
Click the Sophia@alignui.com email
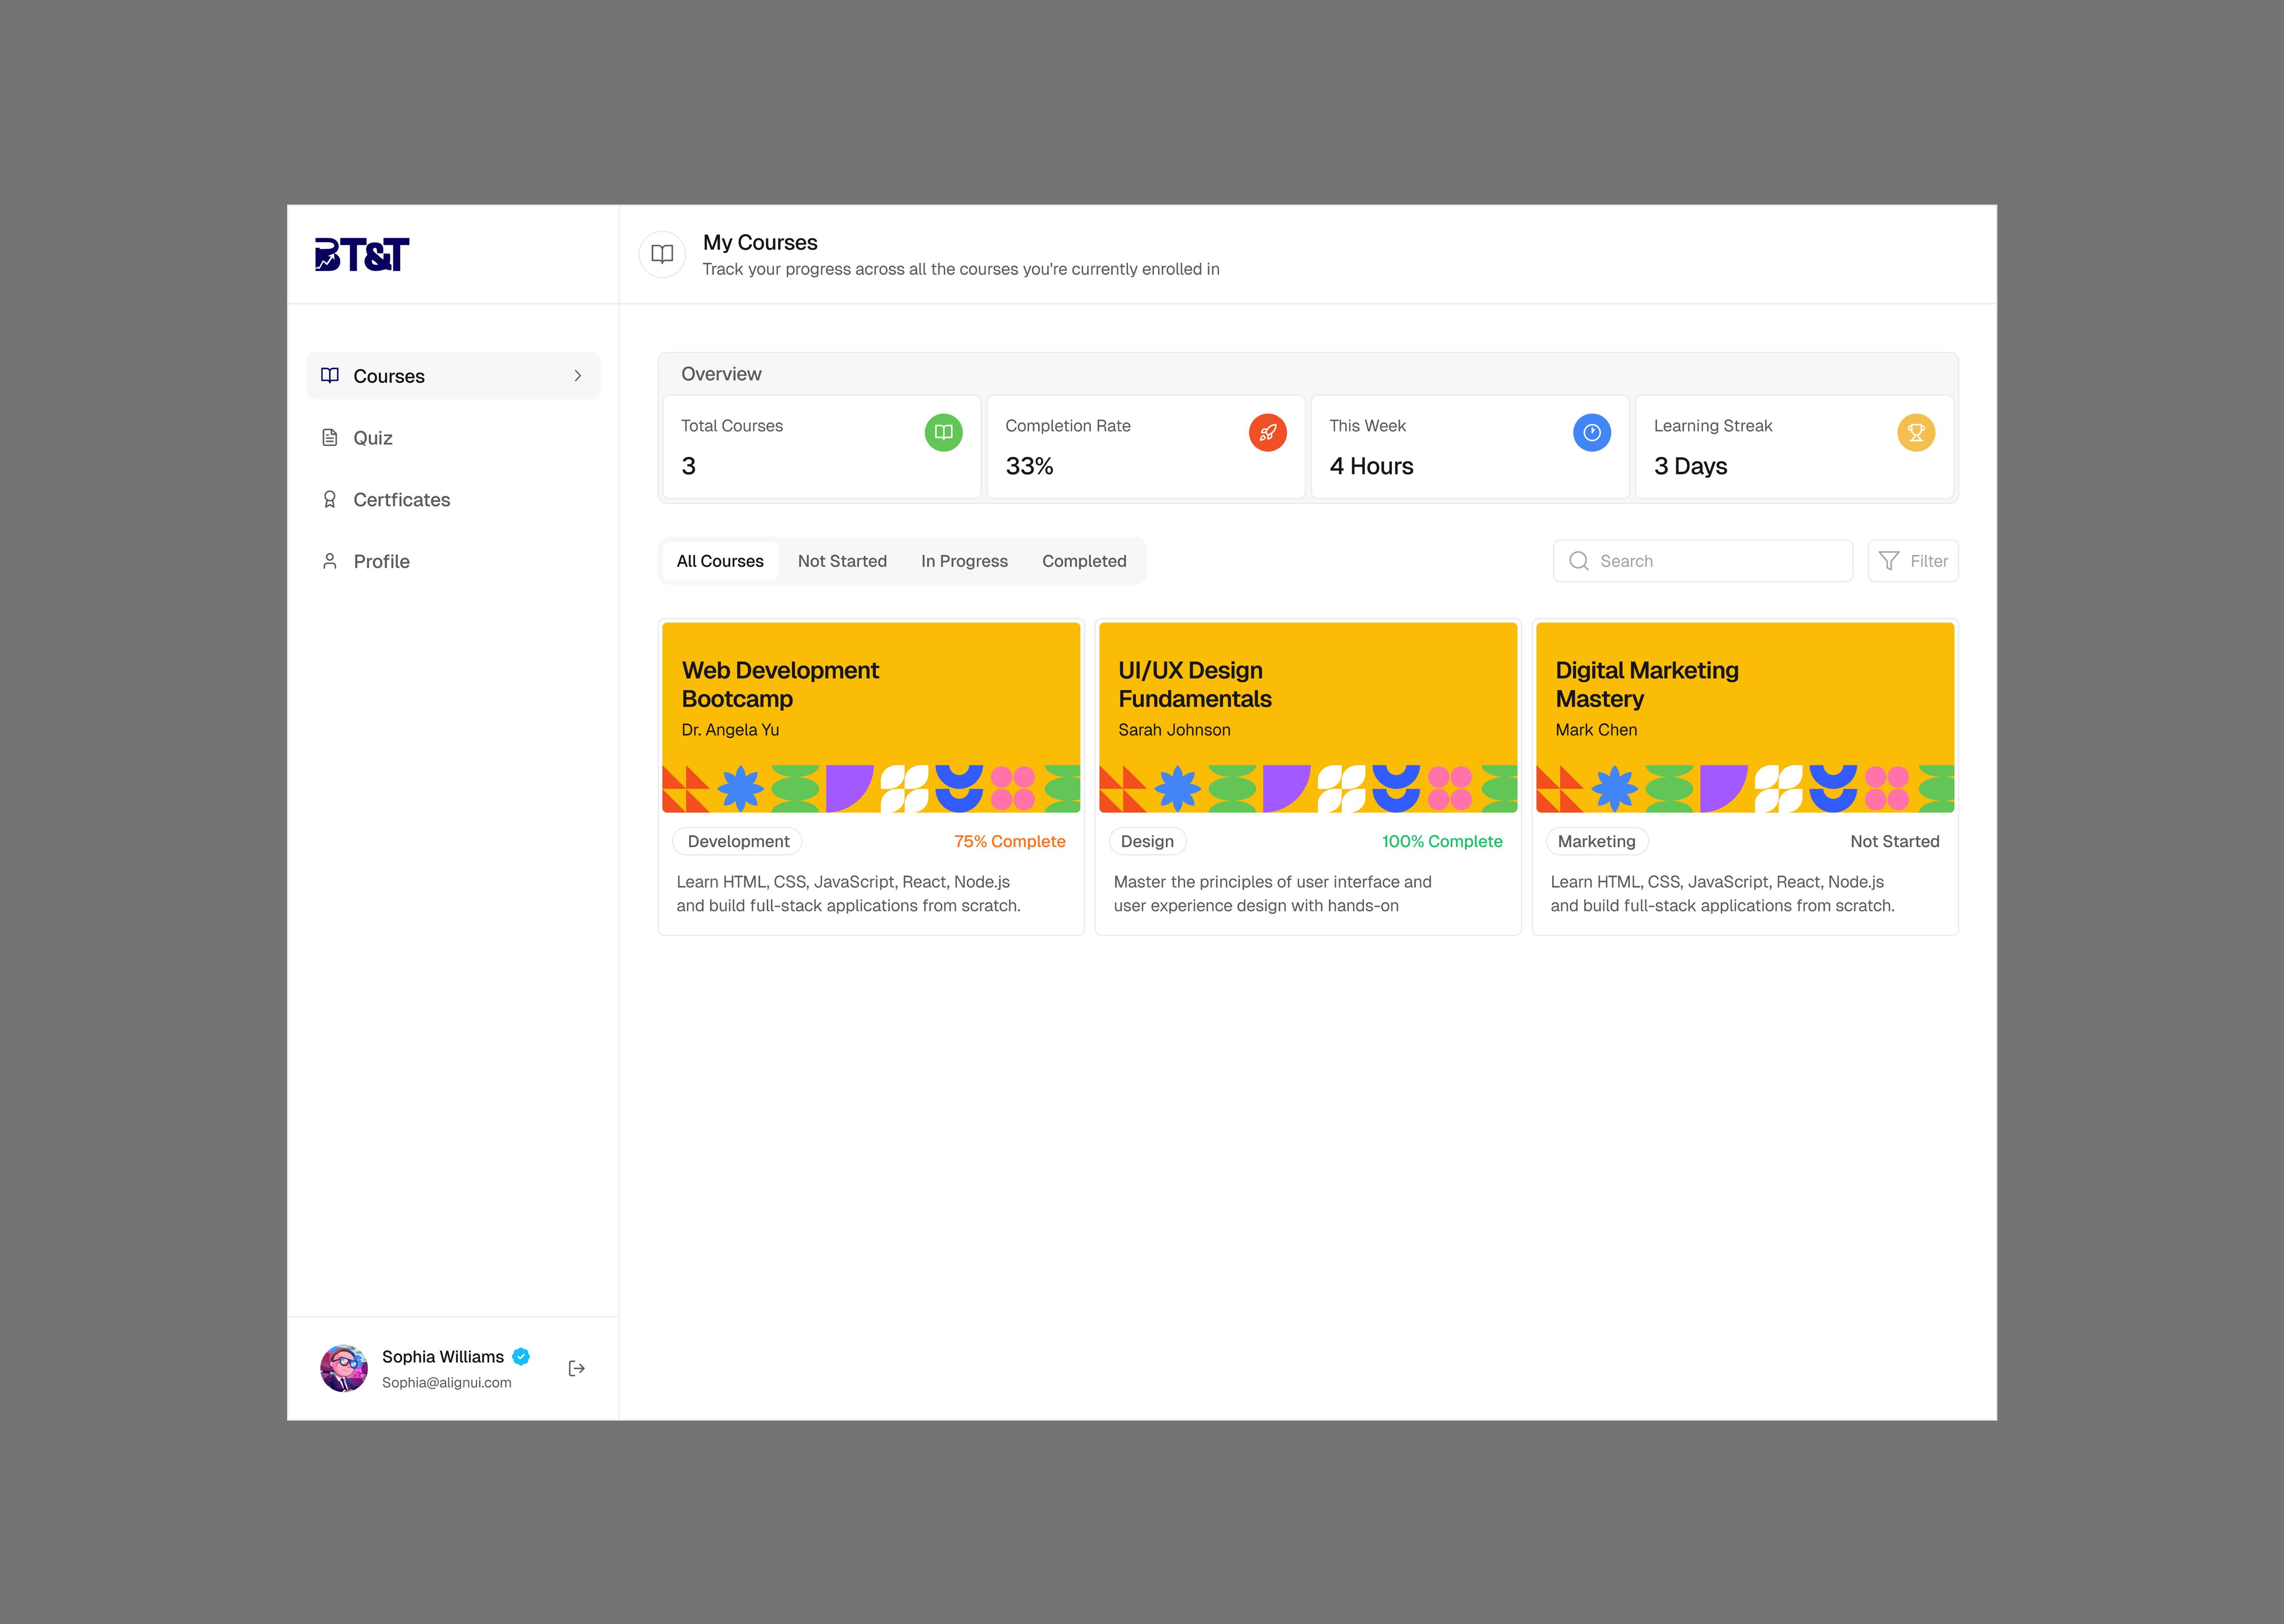446,1382
